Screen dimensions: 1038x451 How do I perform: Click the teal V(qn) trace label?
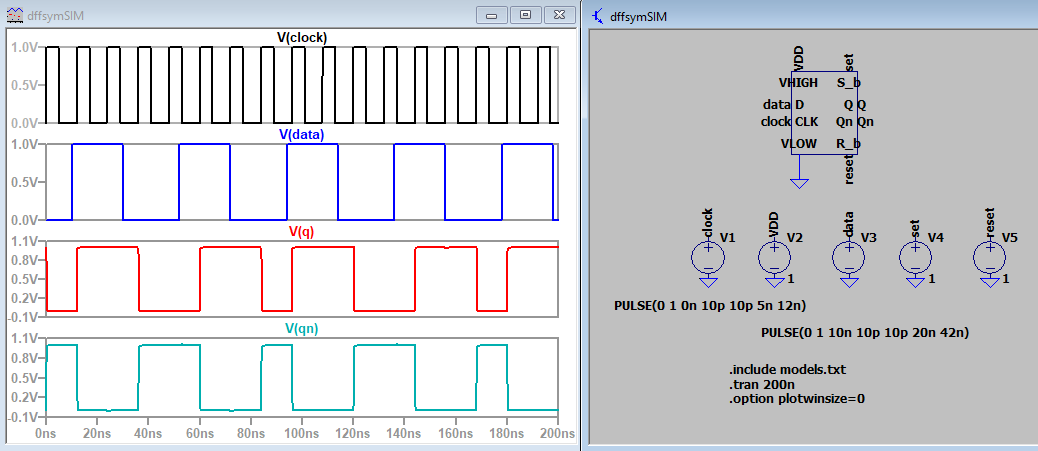click(301, 328)
